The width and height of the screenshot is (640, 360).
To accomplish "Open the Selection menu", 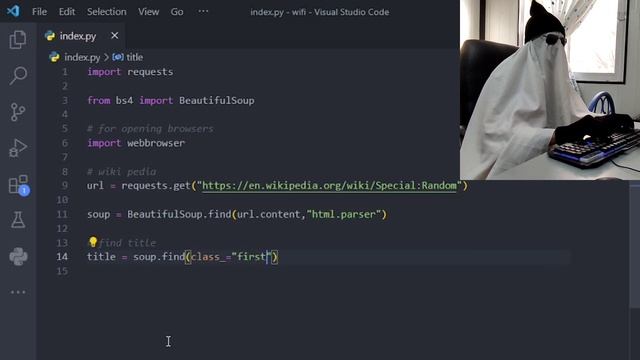I will pos(107,12).
